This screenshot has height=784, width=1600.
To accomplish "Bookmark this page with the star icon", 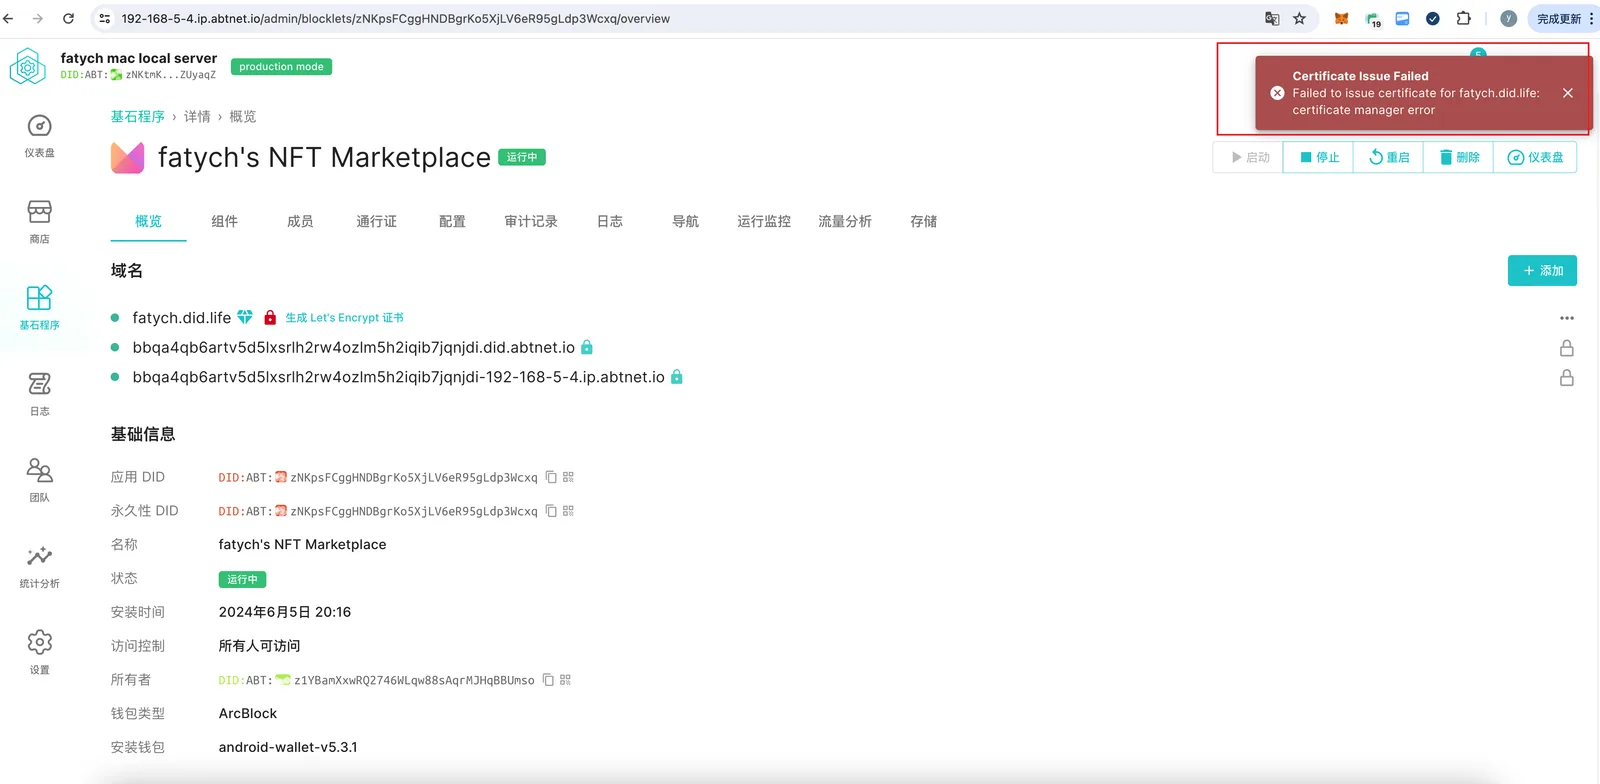I will point(1300,18).
